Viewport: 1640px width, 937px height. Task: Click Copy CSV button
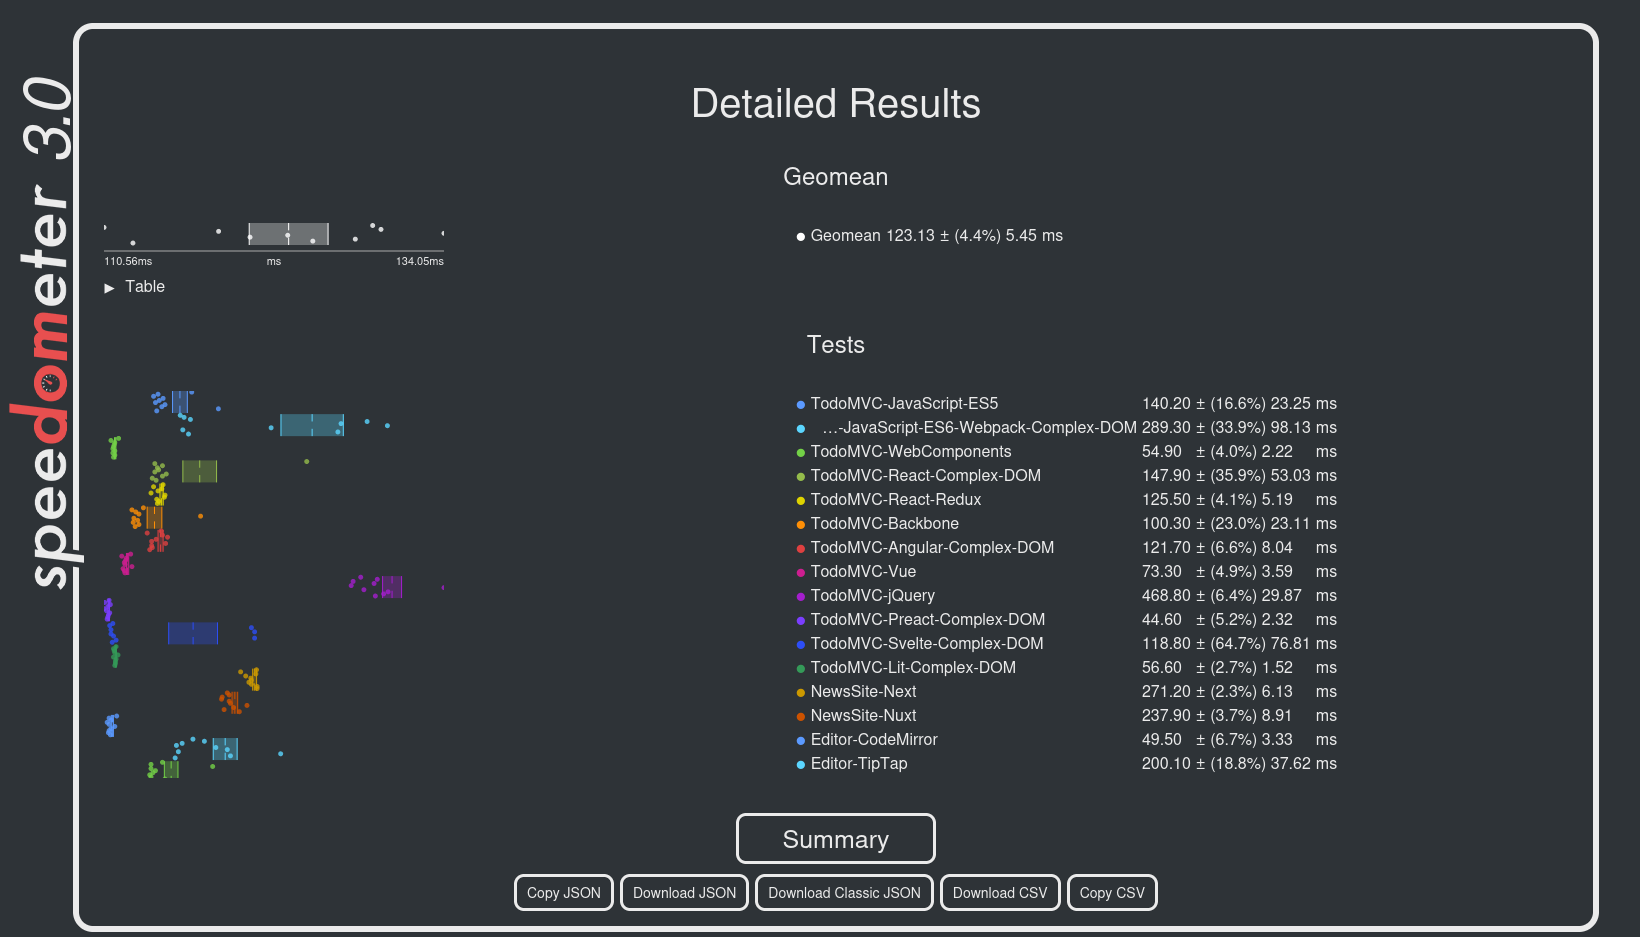point(1112,893)
